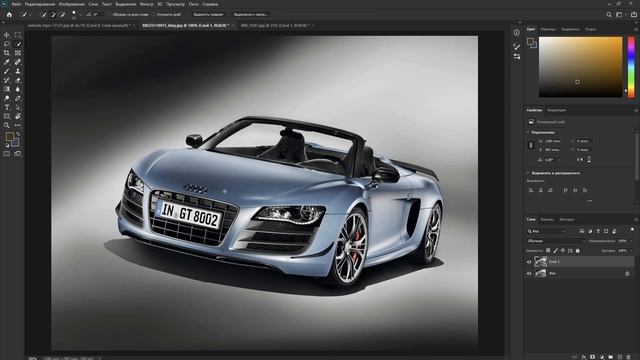Image resolution: width=640 pixels, height=360 pixels.
Task: Select the Gradient tool
Action: coord(7,89)
